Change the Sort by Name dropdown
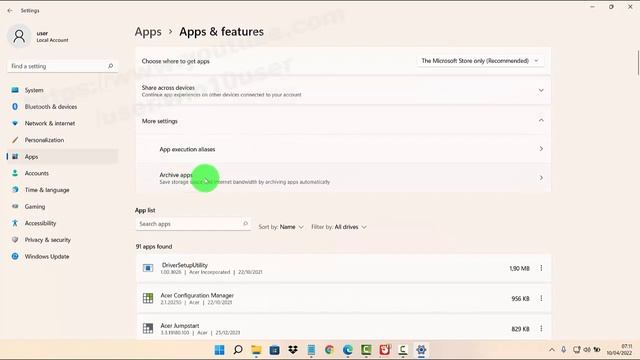Viewport: 640px width, 360px height. [x=281, y=227]
